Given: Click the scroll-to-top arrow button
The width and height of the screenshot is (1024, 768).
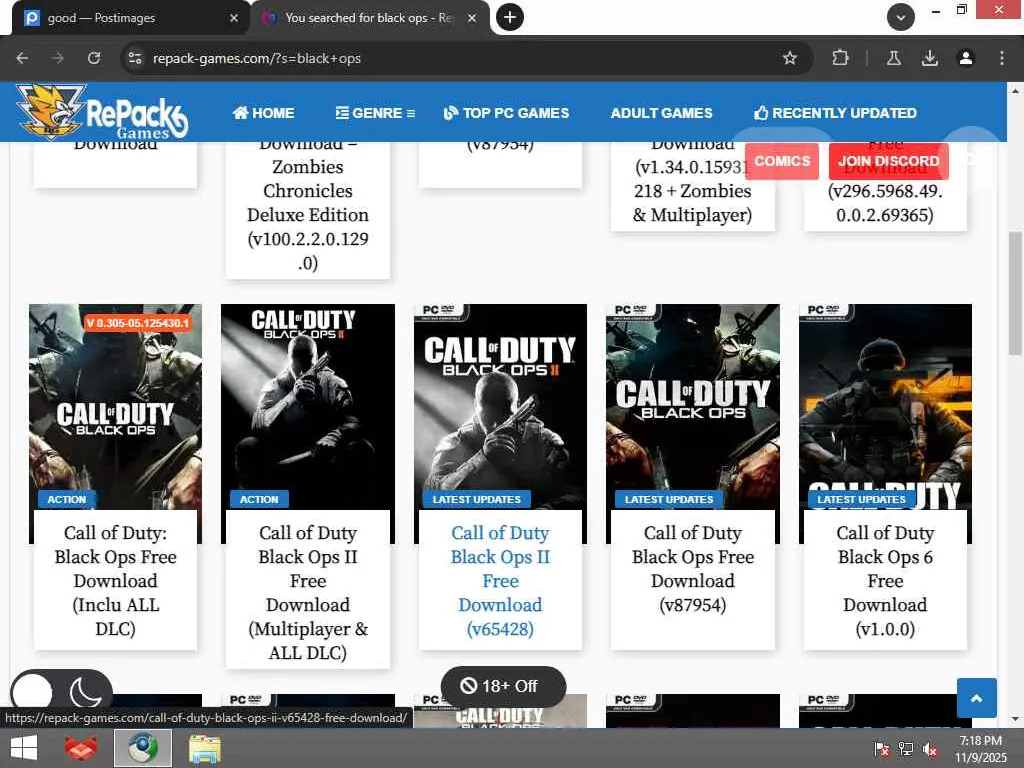Looking at the screenshot, I should point(976,698).
